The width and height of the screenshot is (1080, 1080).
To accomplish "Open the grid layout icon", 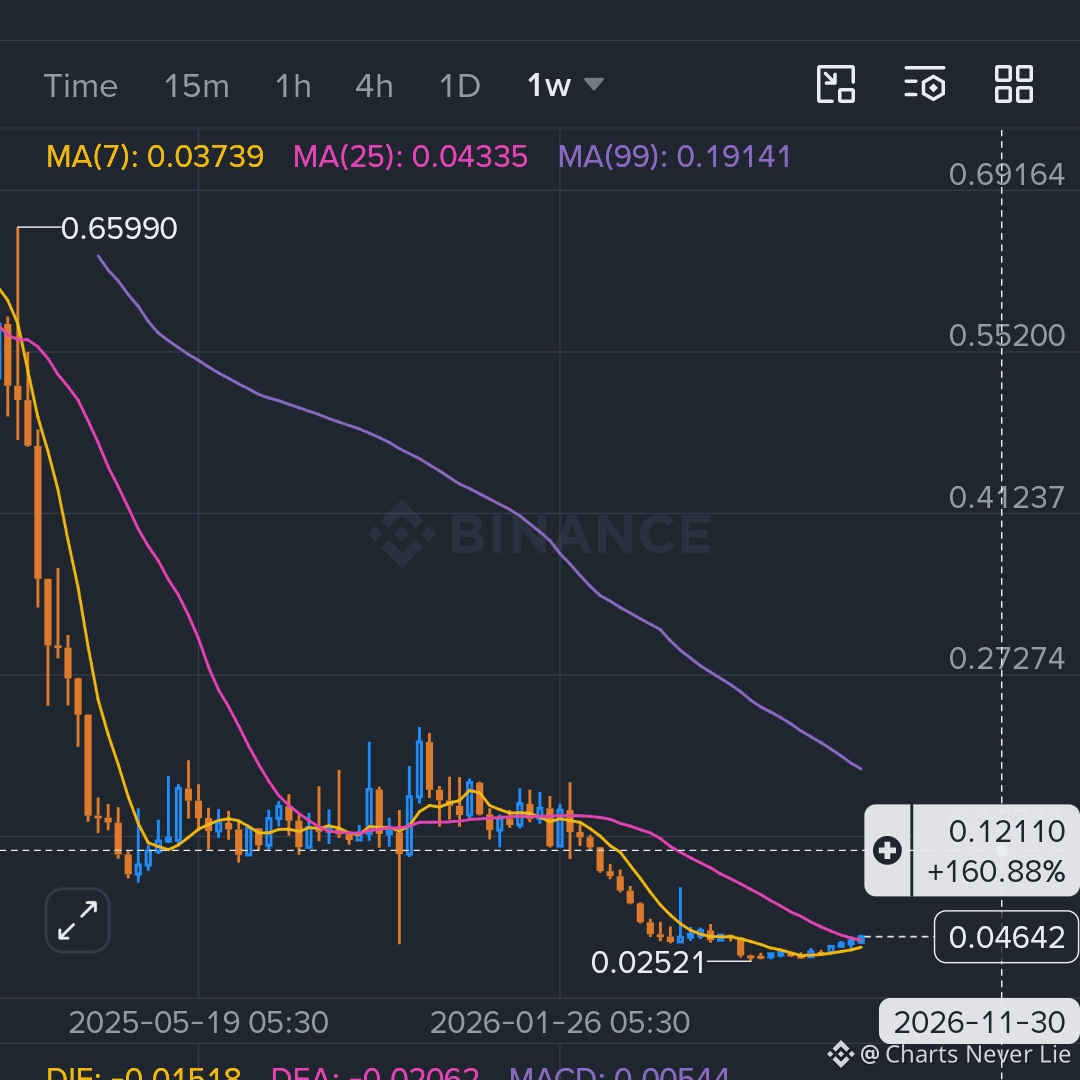I will [x=1014, y=85].
